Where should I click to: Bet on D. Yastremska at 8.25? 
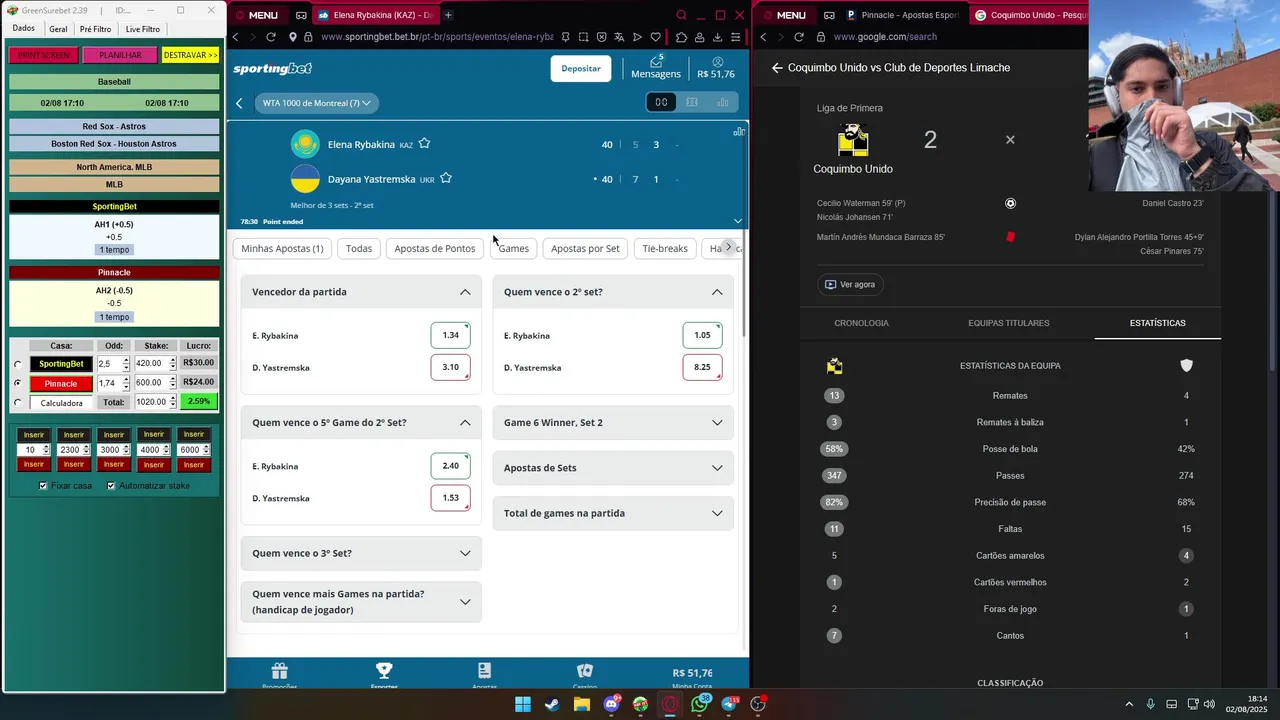(702, 367)
